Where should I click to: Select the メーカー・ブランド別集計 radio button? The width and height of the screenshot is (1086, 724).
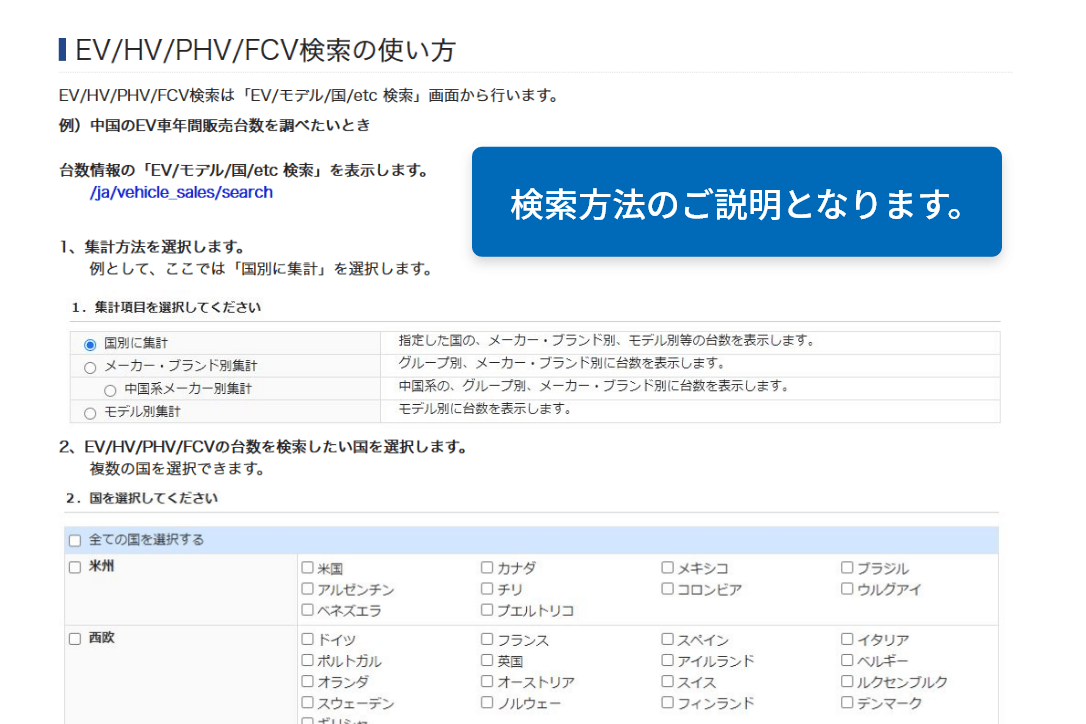coord(90,367)
